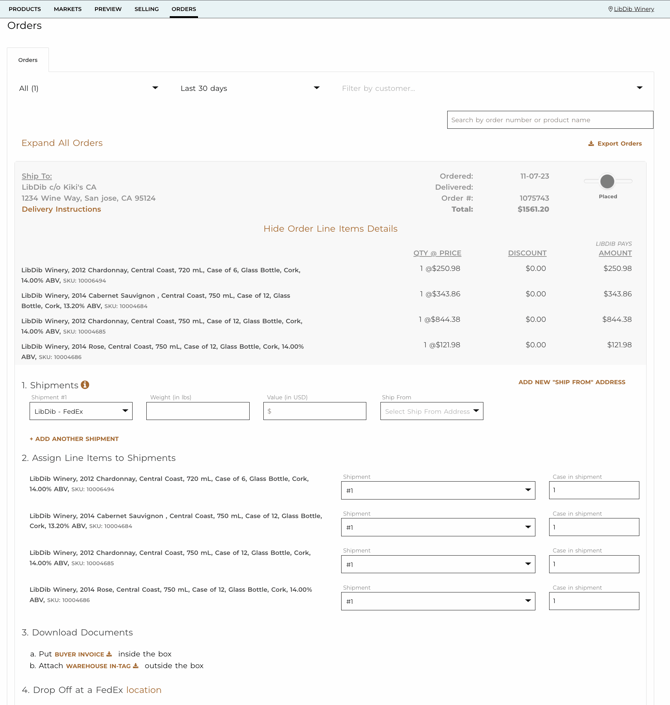Click the Weight (in lbs) input field
The height and width of the screenshot is (705, 670).
198,411
